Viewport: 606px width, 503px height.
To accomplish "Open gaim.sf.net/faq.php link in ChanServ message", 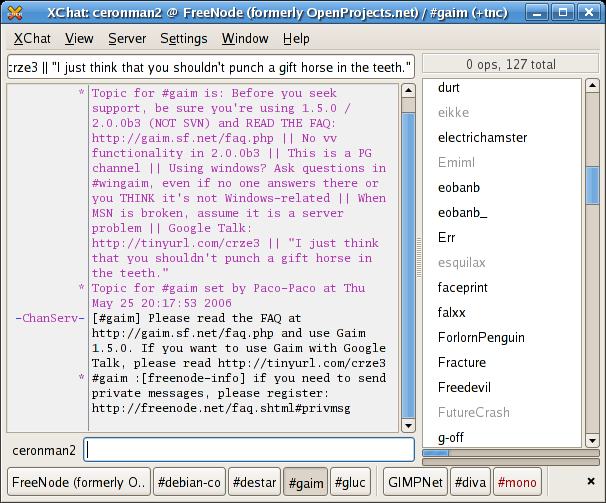I will click(x=182, y=333).
